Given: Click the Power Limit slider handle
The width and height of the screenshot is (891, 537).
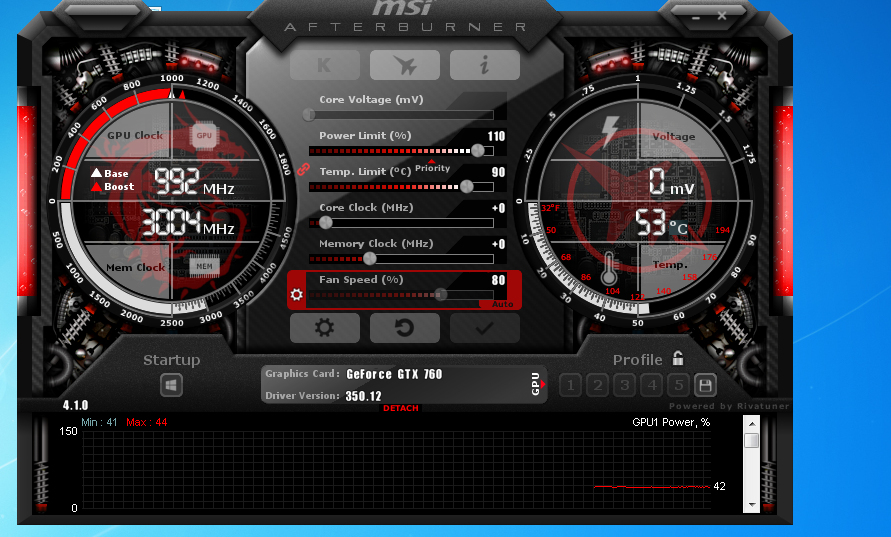Looking at the screenshot, I should tap(478, 151).
